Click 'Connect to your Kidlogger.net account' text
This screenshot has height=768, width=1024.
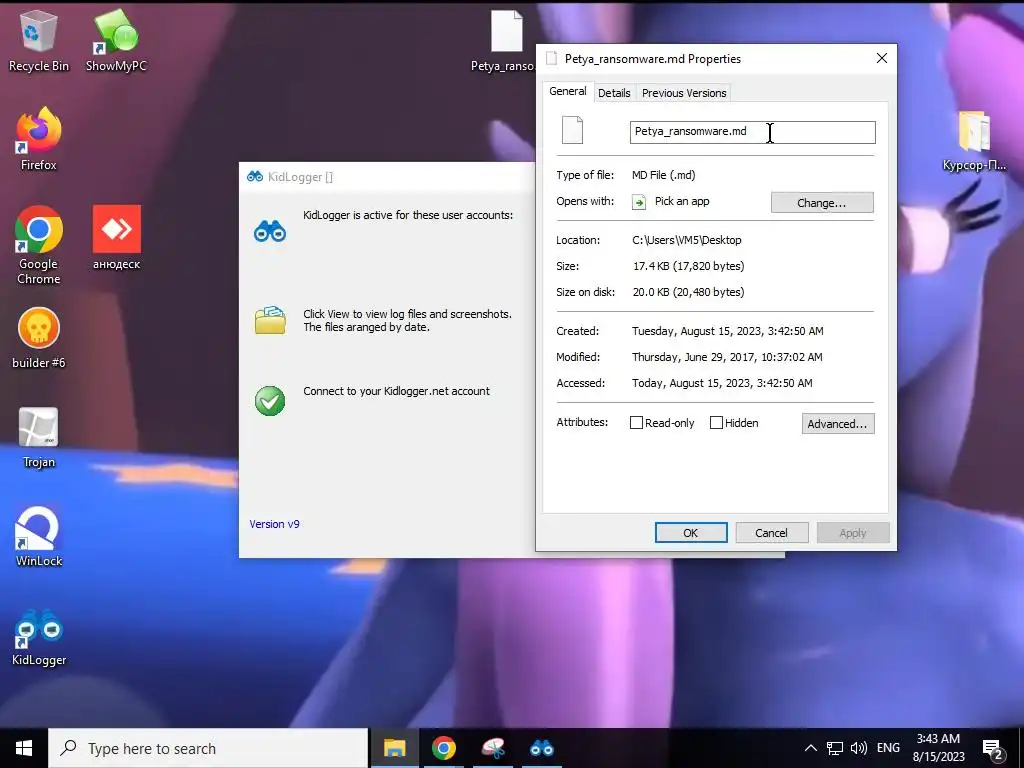[396, 391]
